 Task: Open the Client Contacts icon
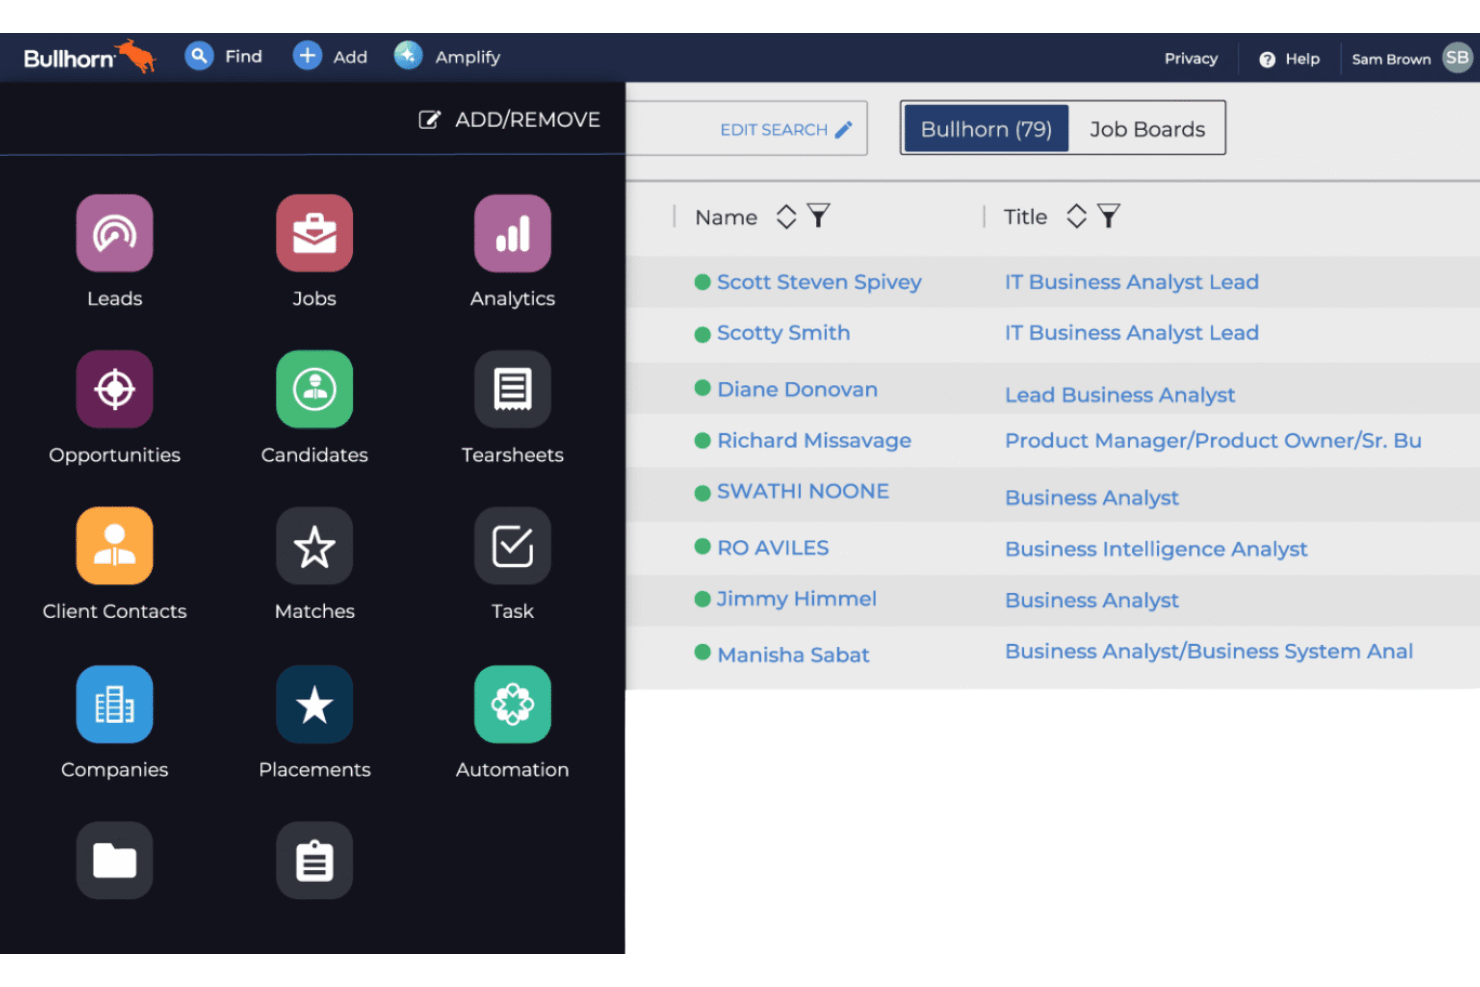pyautogui.click(x=115, y=546)
